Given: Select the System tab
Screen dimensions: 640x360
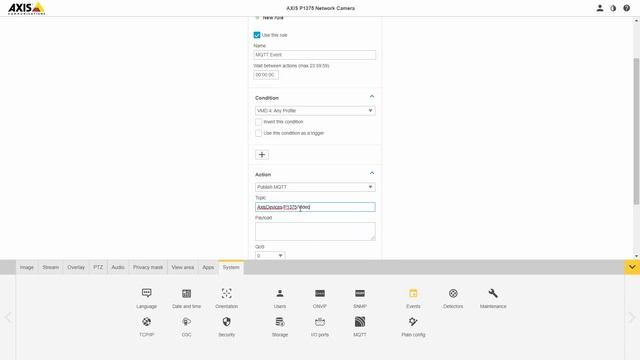Looking at the screenshot, I should (x=231, y=267).
